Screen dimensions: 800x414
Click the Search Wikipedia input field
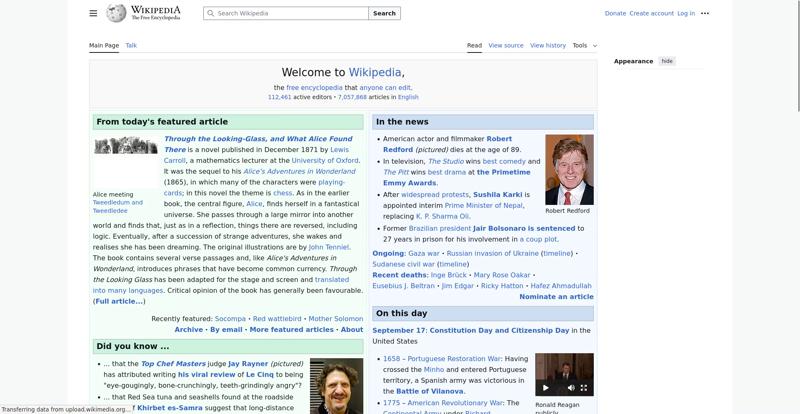286,13
